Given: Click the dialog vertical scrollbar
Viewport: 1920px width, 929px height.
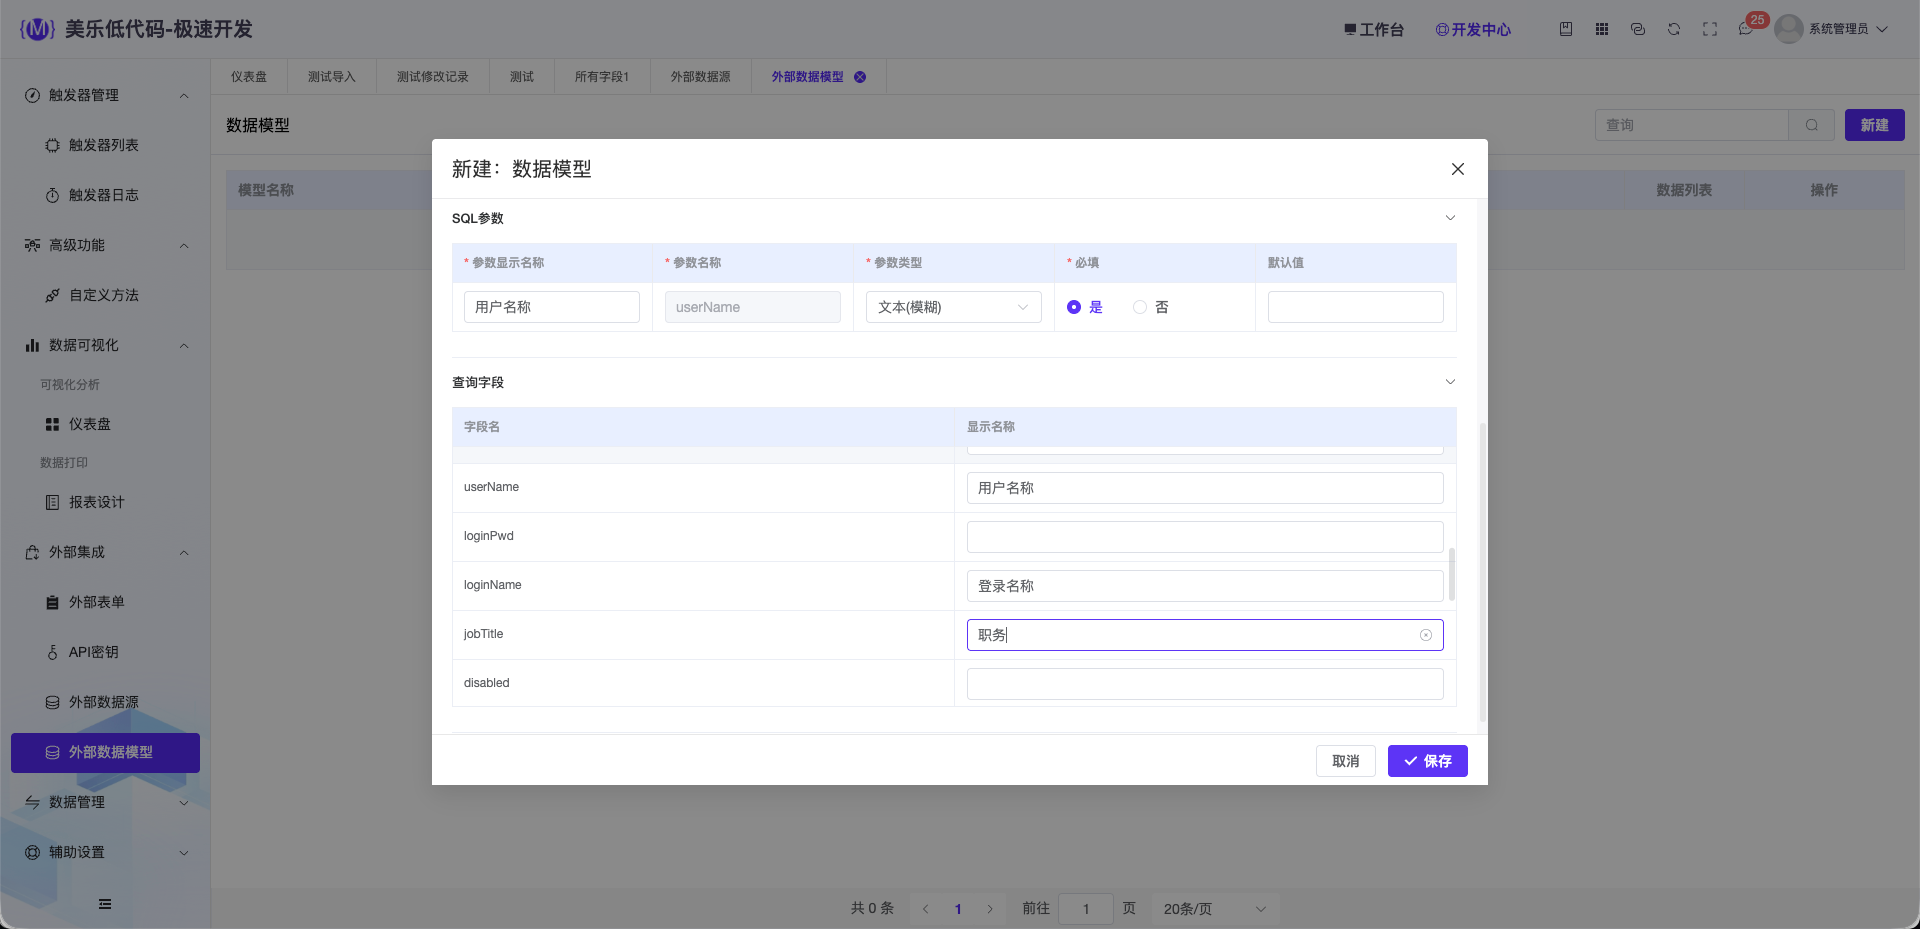Looking at the screenshot, I should click(1482, 572).
